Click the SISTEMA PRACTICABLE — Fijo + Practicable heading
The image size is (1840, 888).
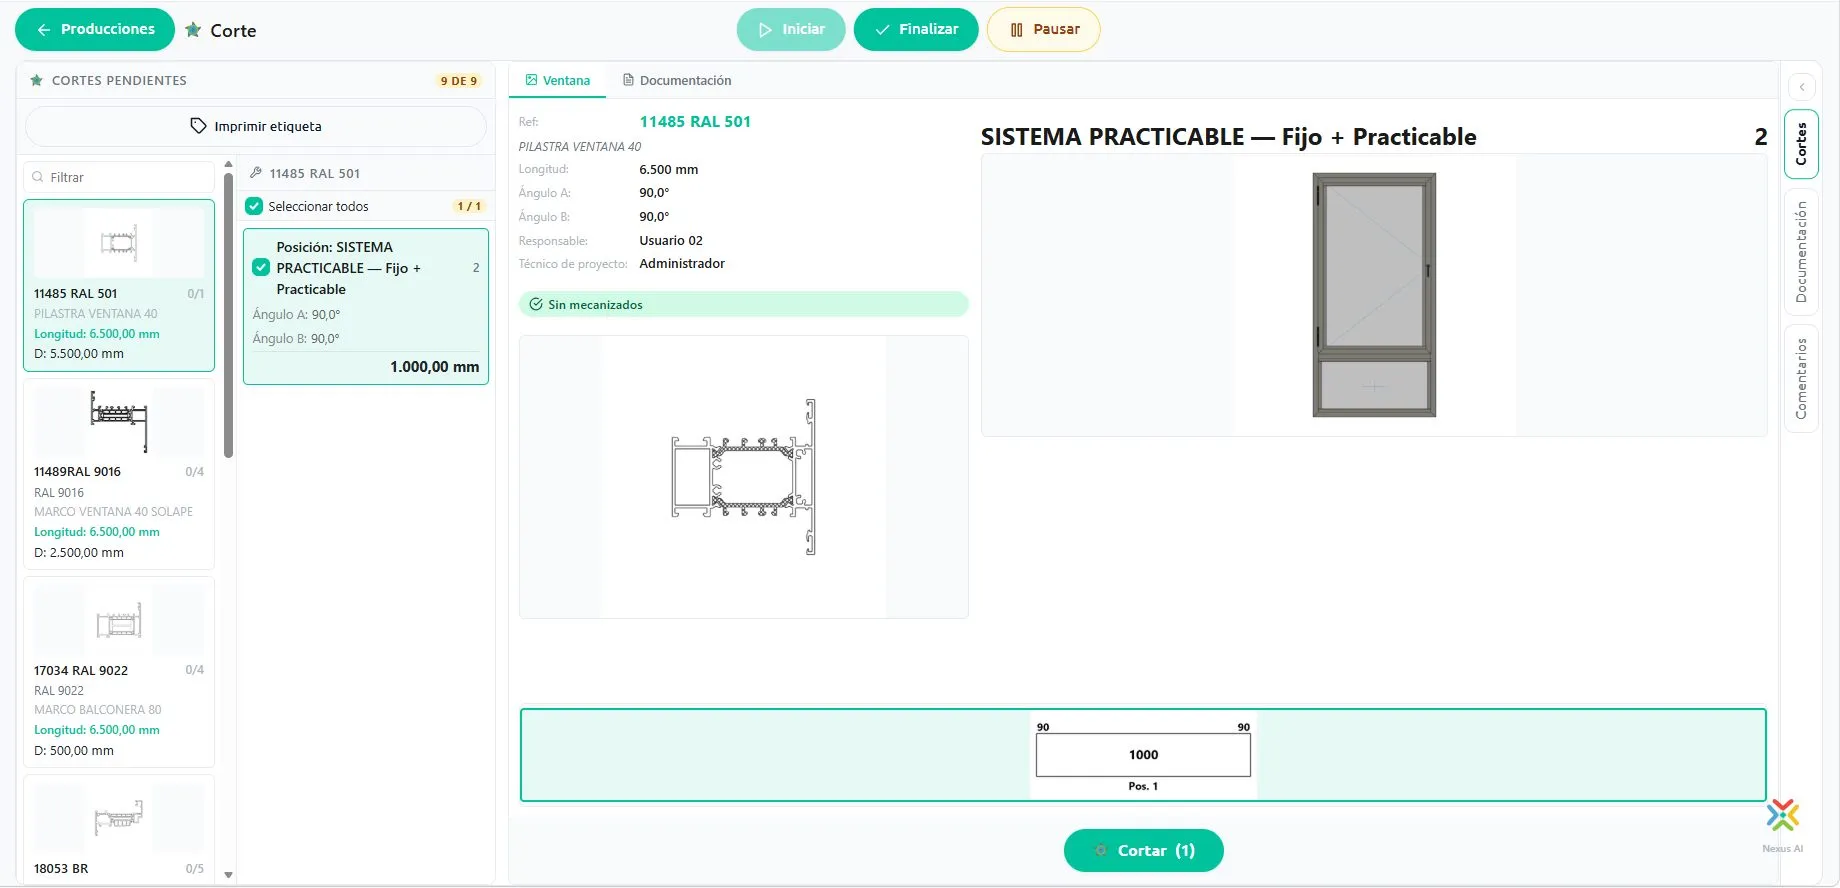point(1228,137)
